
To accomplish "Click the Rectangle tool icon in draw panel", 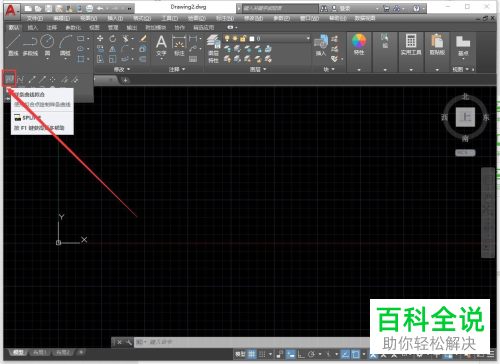I will [x=81, y=39].
